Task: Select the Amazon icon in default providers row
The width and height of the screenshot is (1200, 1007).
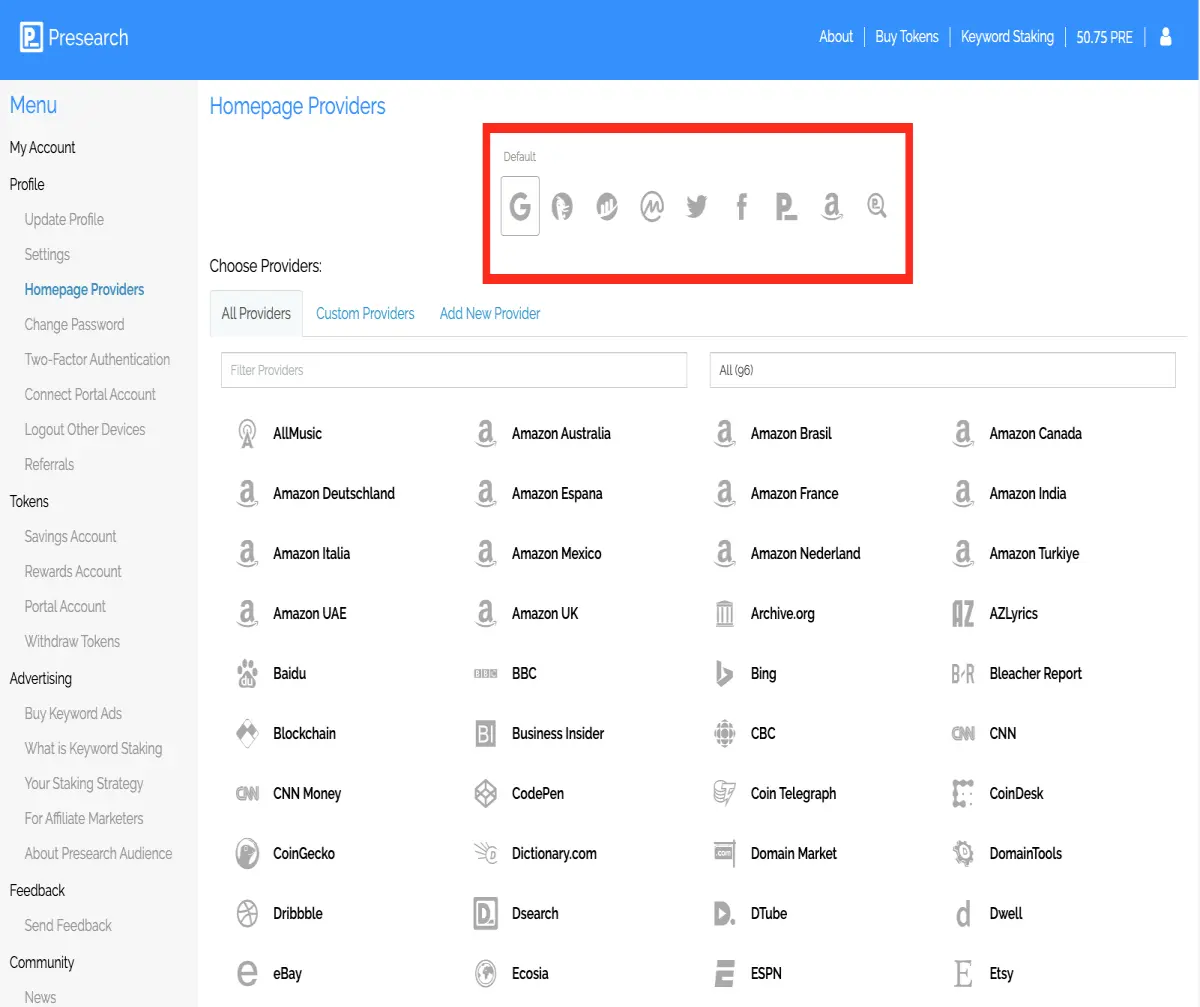Action: point(831,207)
